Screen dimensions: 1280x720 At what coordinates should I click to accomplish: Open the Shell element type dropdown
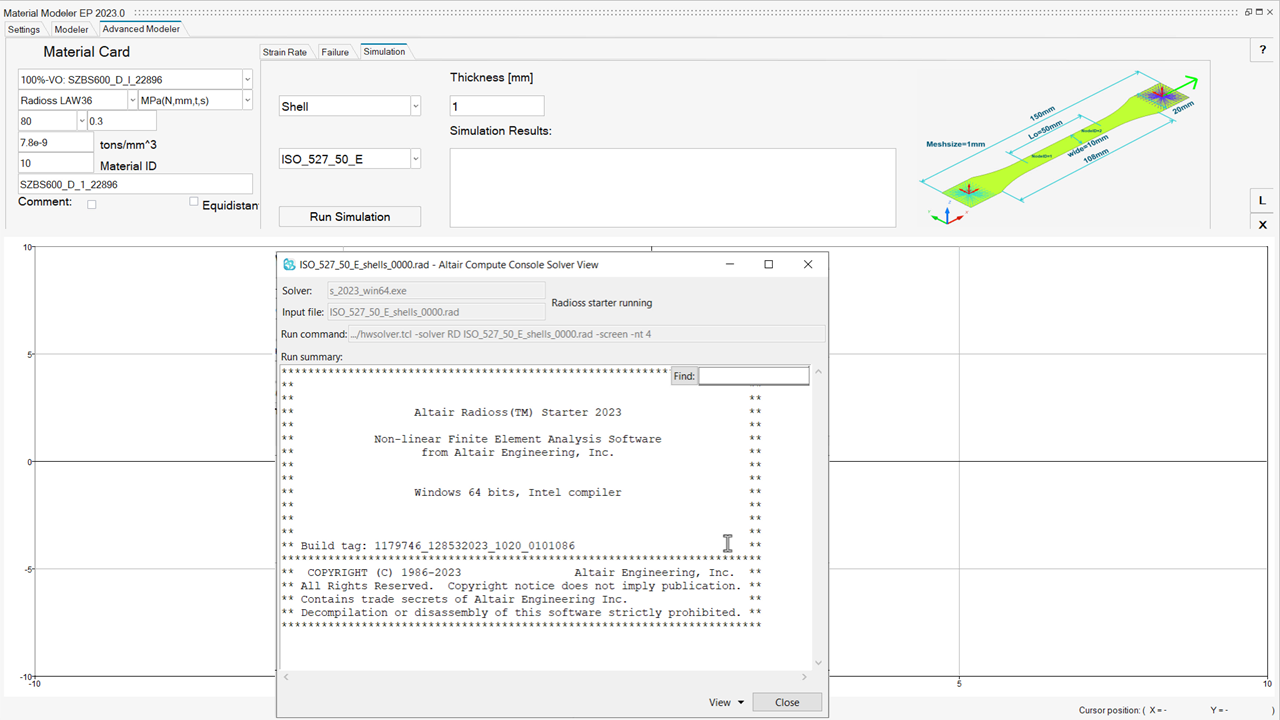[415, 106]
